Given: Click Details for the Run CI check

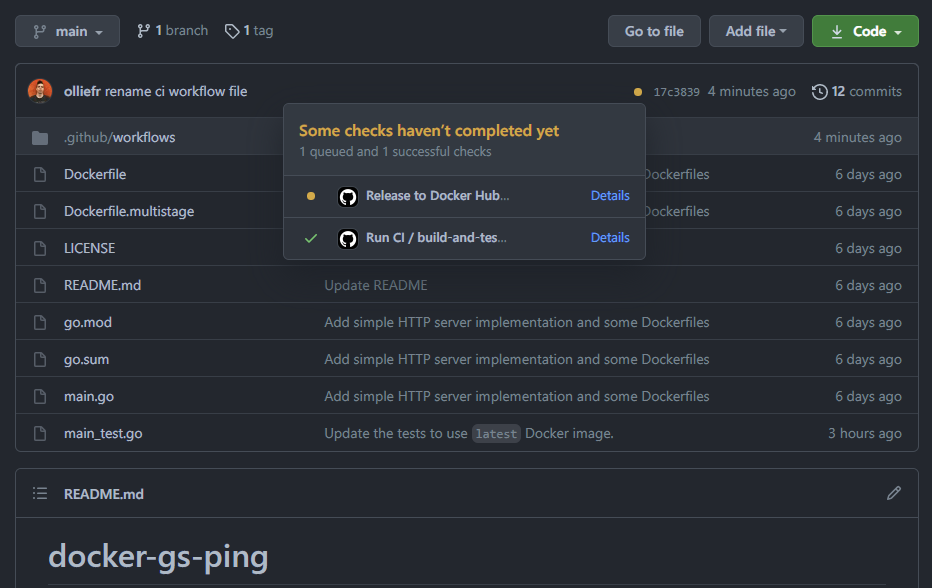Looking at the screenshot, I should pos(610,237).
